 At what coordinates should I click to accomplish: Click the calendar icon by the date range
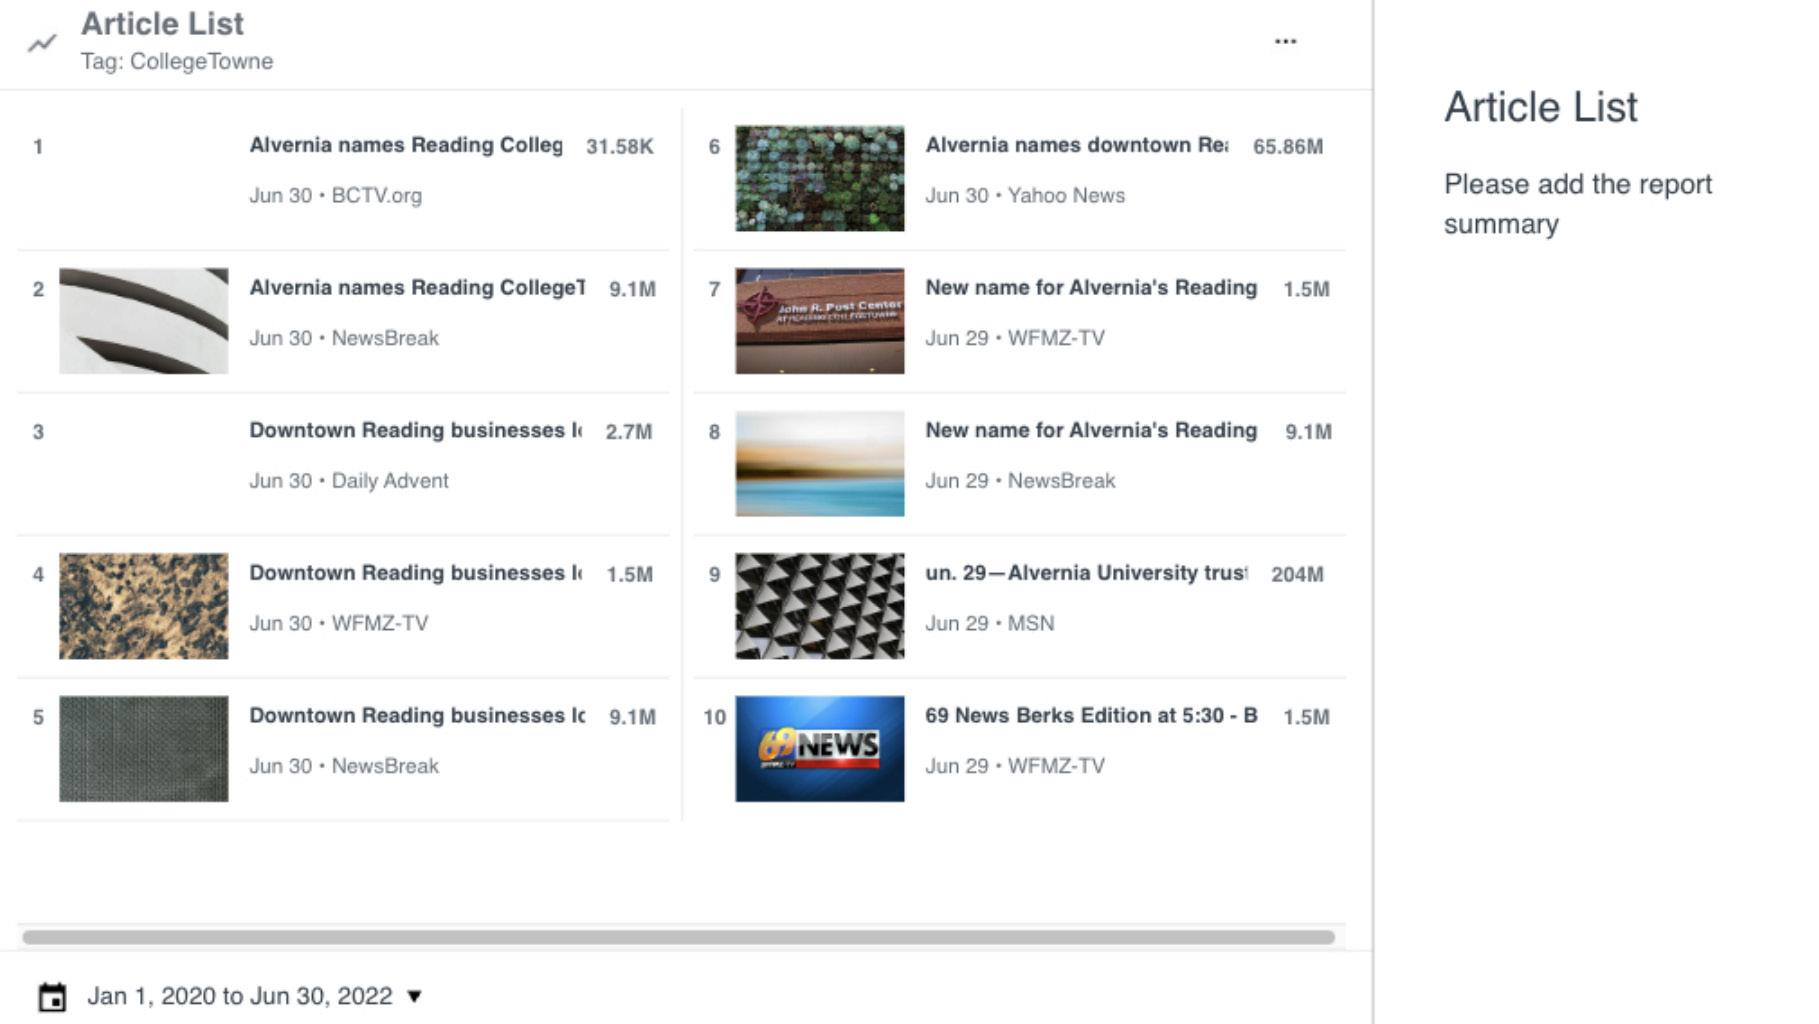pyautogui.click(x=52, y=997)
